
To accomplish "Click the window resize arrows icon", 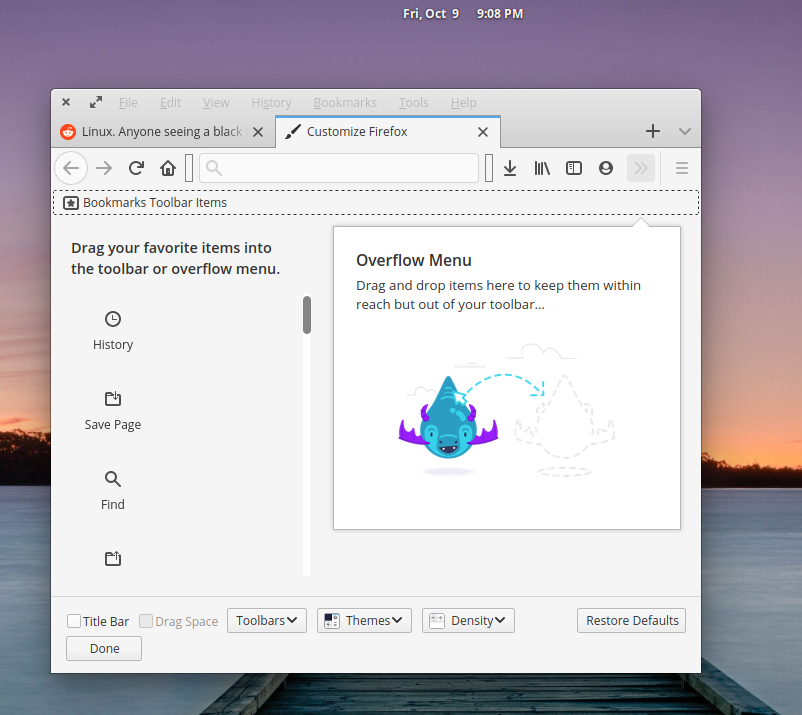I will tap(96, 102).
